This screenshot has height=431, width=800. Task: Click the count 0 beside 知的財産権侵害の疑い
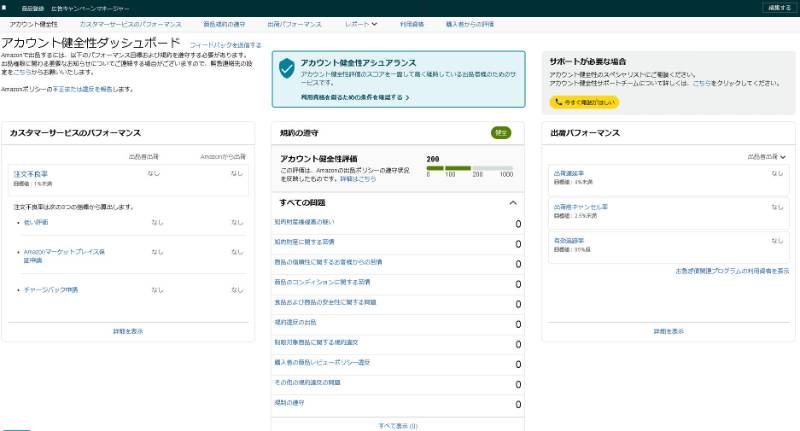tap(518, 224)
